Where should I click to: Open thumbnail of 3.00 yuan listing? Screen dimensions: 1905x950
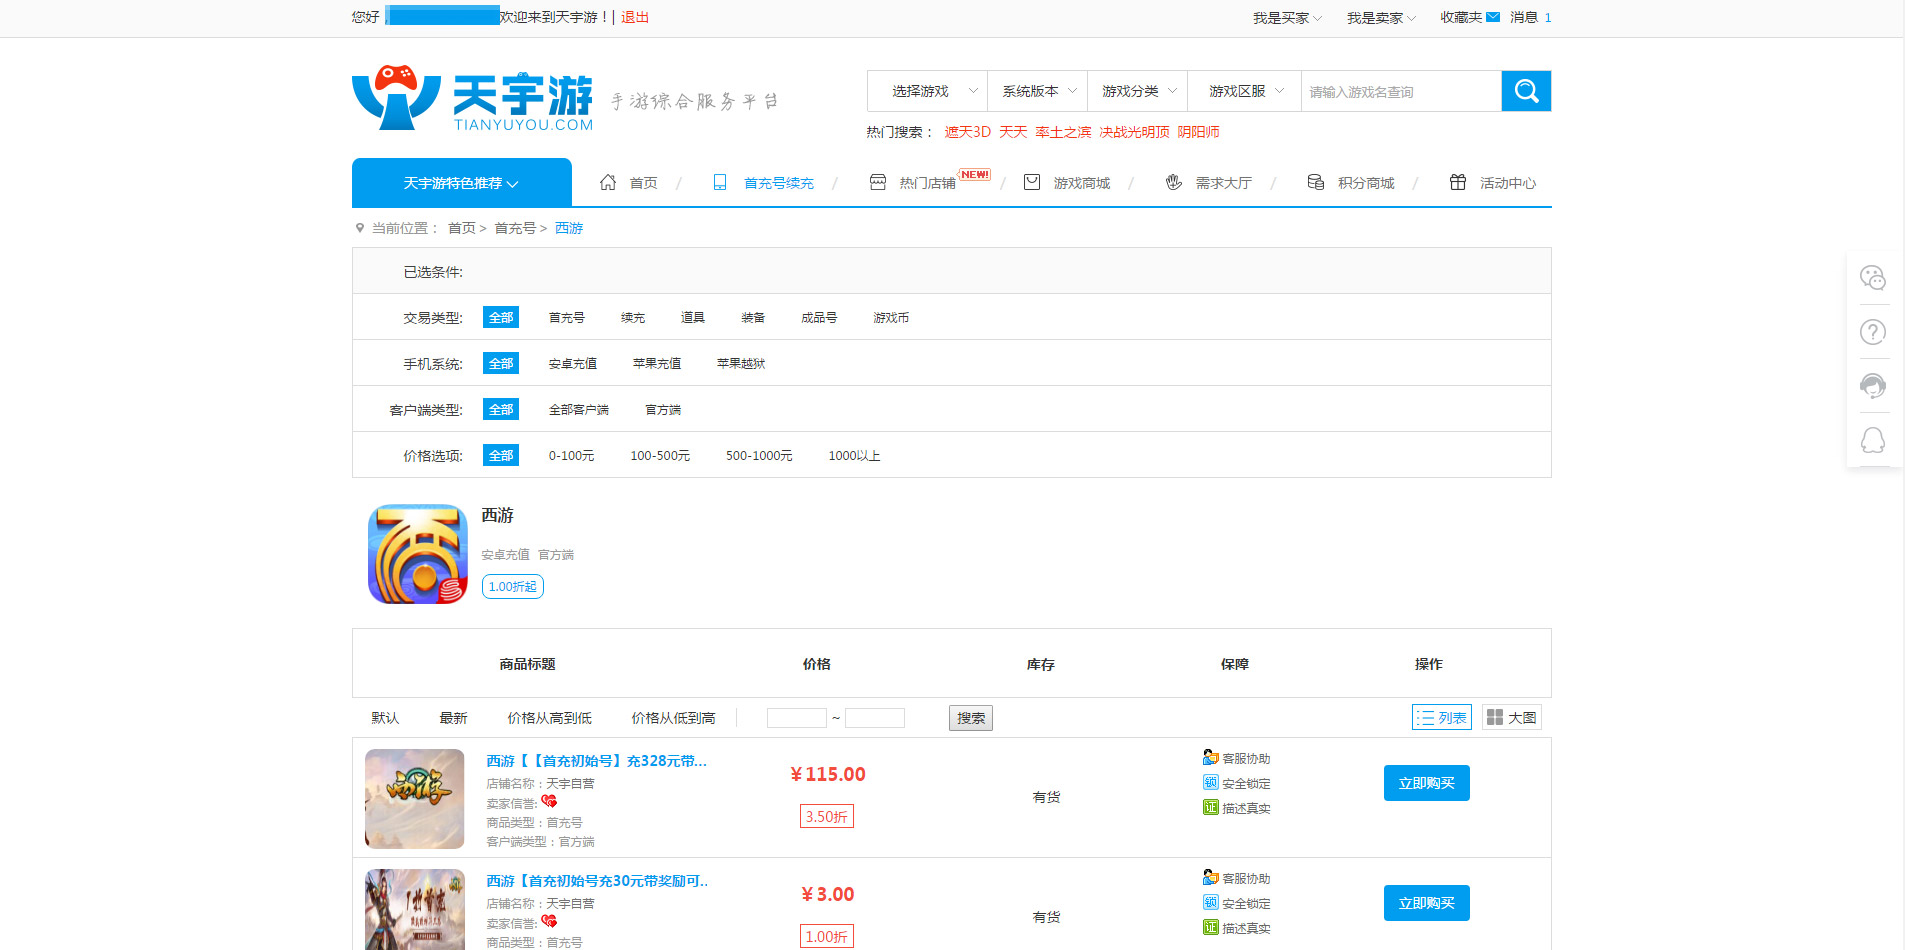(415, 909)
